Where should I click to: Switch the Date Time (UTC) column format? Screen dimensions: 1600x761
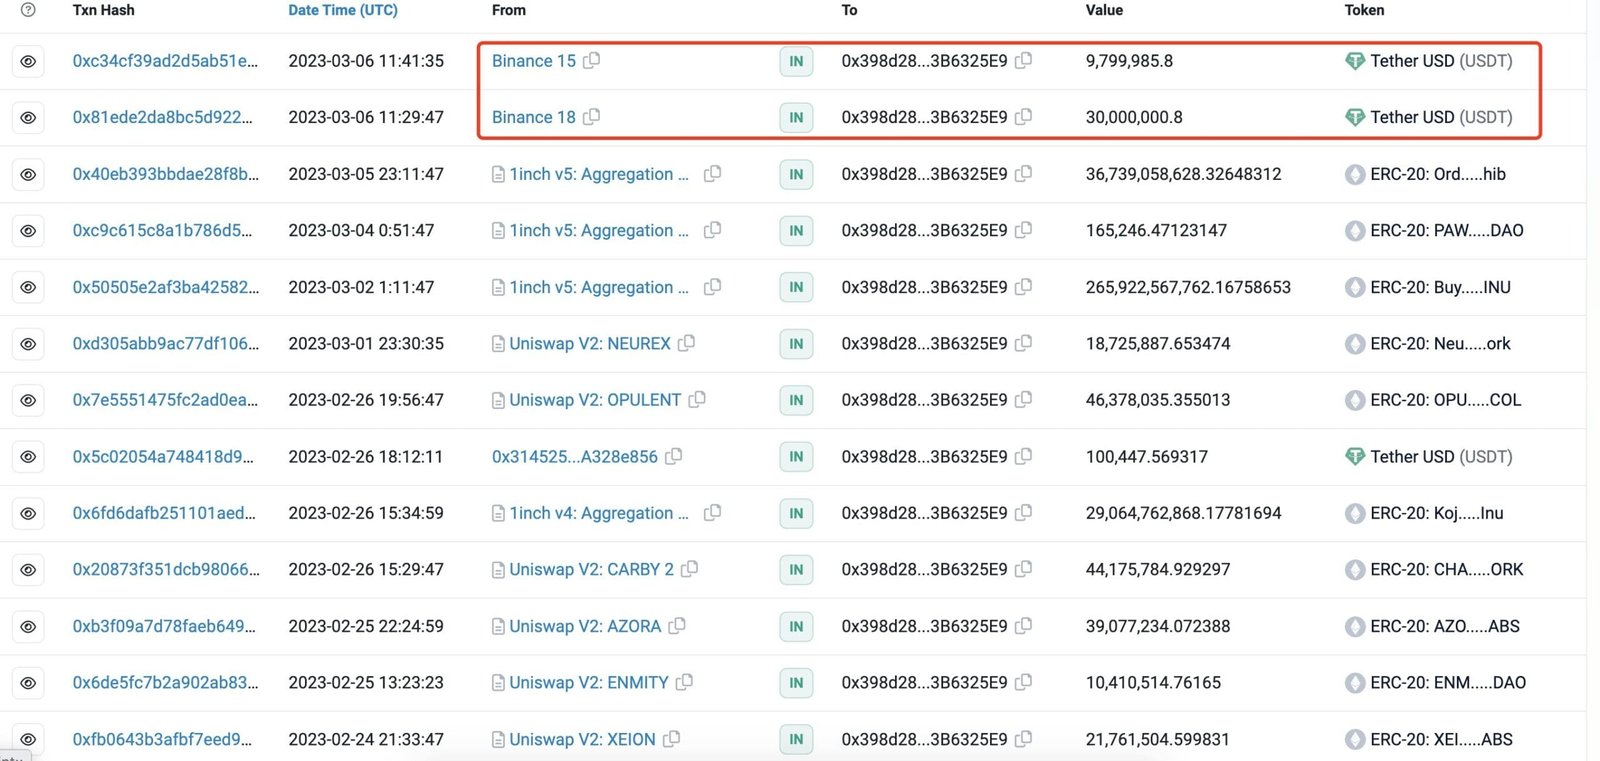(x=343, y=10)
